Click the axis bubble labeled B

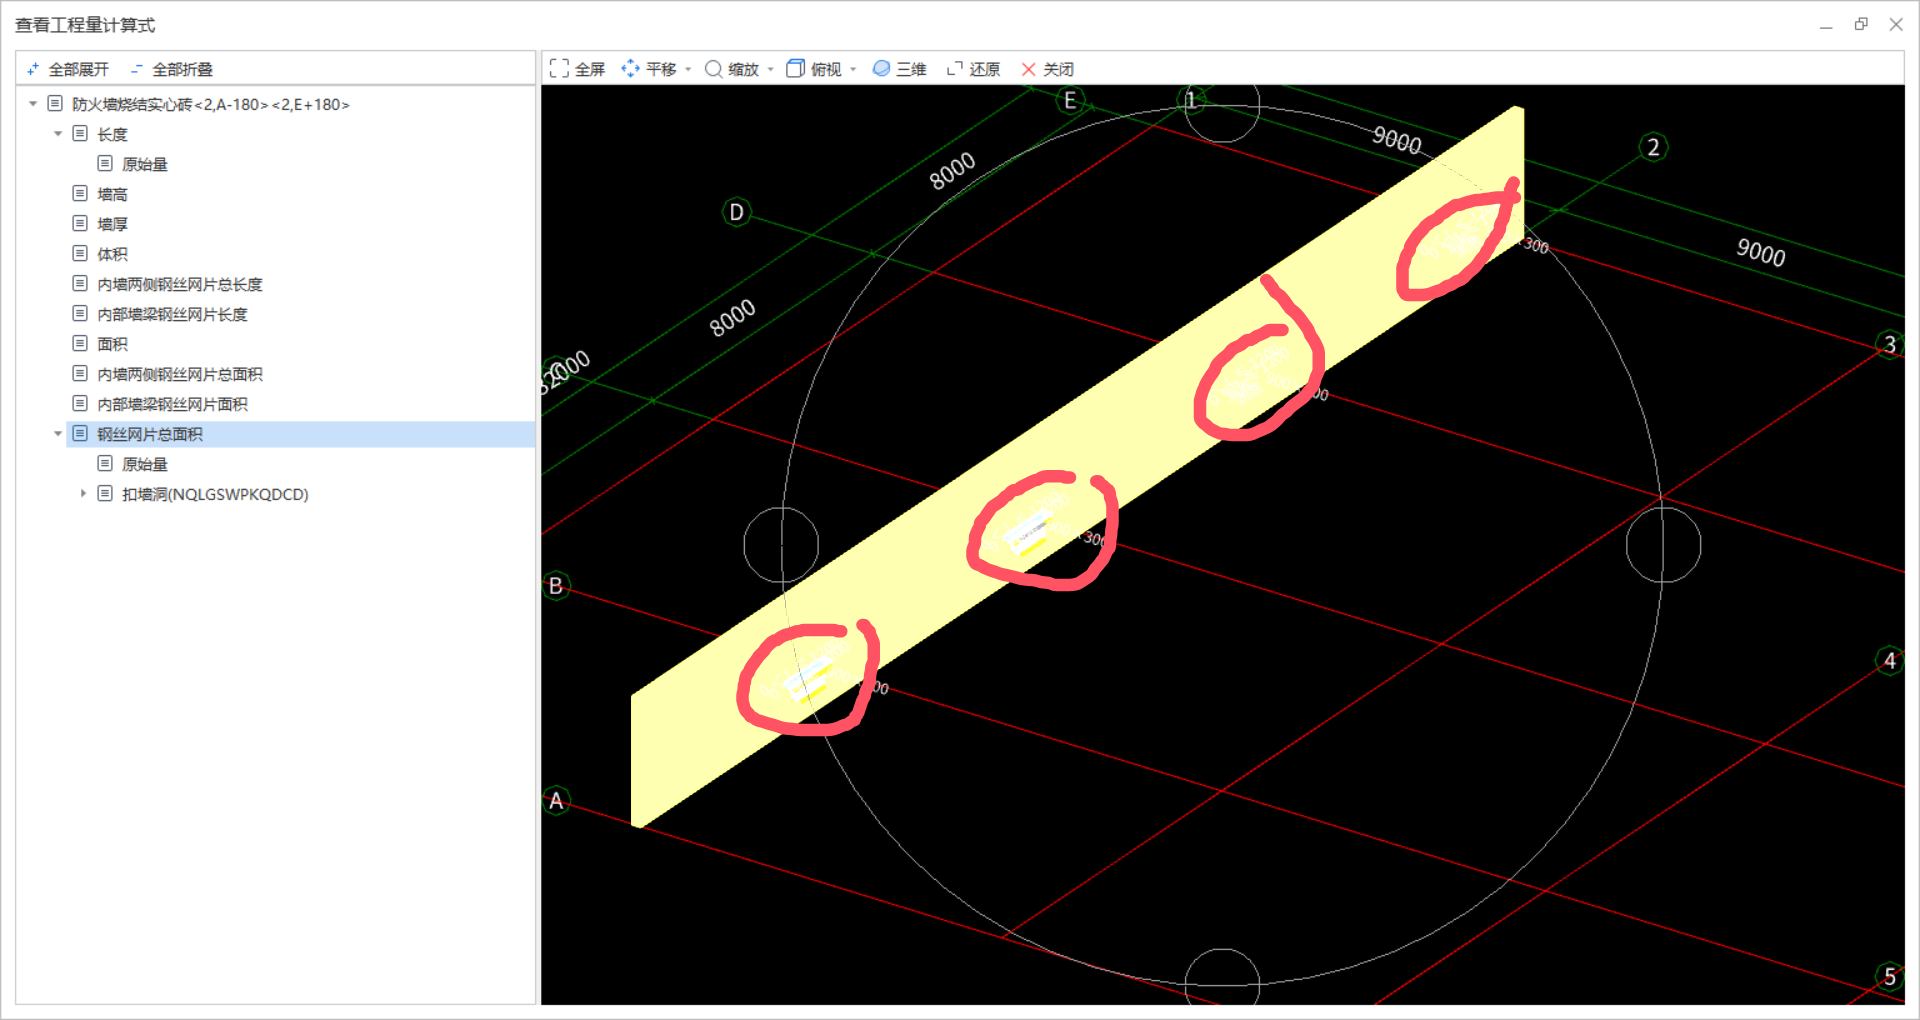(556, 586)
